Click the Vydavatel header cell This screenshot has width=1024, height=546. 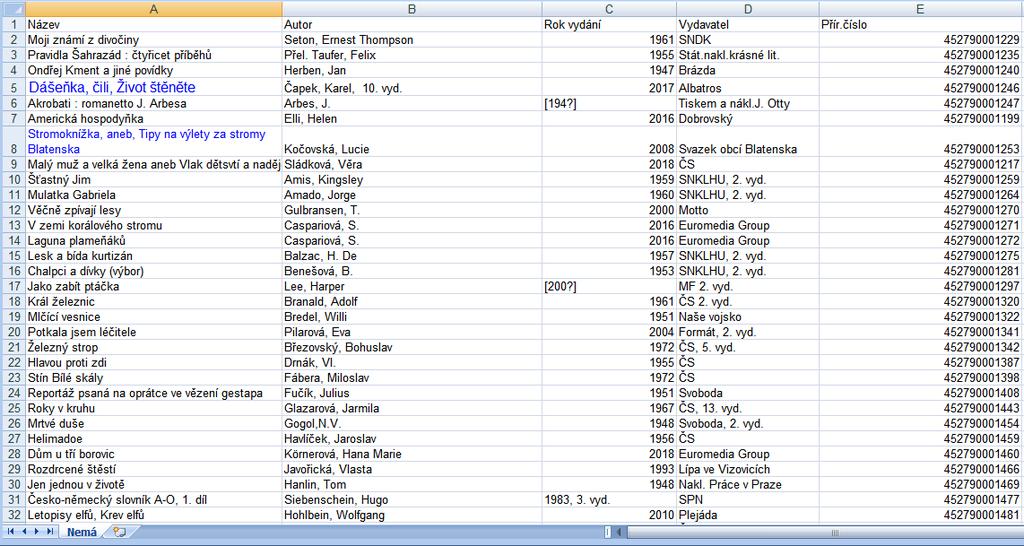[x=748, y=24]
